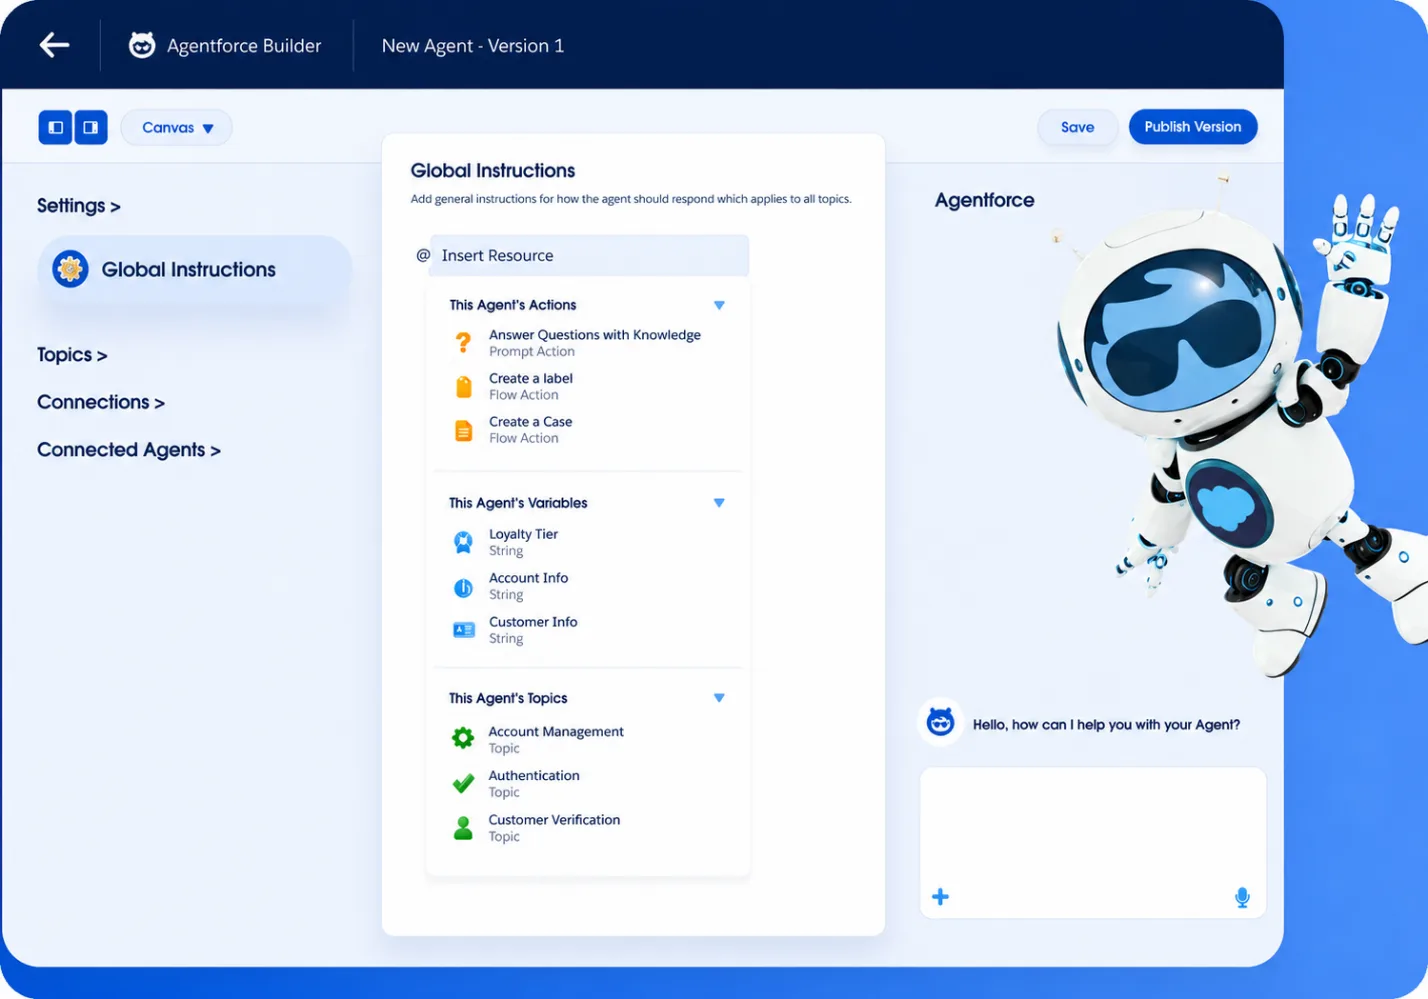Click the microphone icon in chat box
This screenshot has height=999, width=1428.
coord(1242,898)
